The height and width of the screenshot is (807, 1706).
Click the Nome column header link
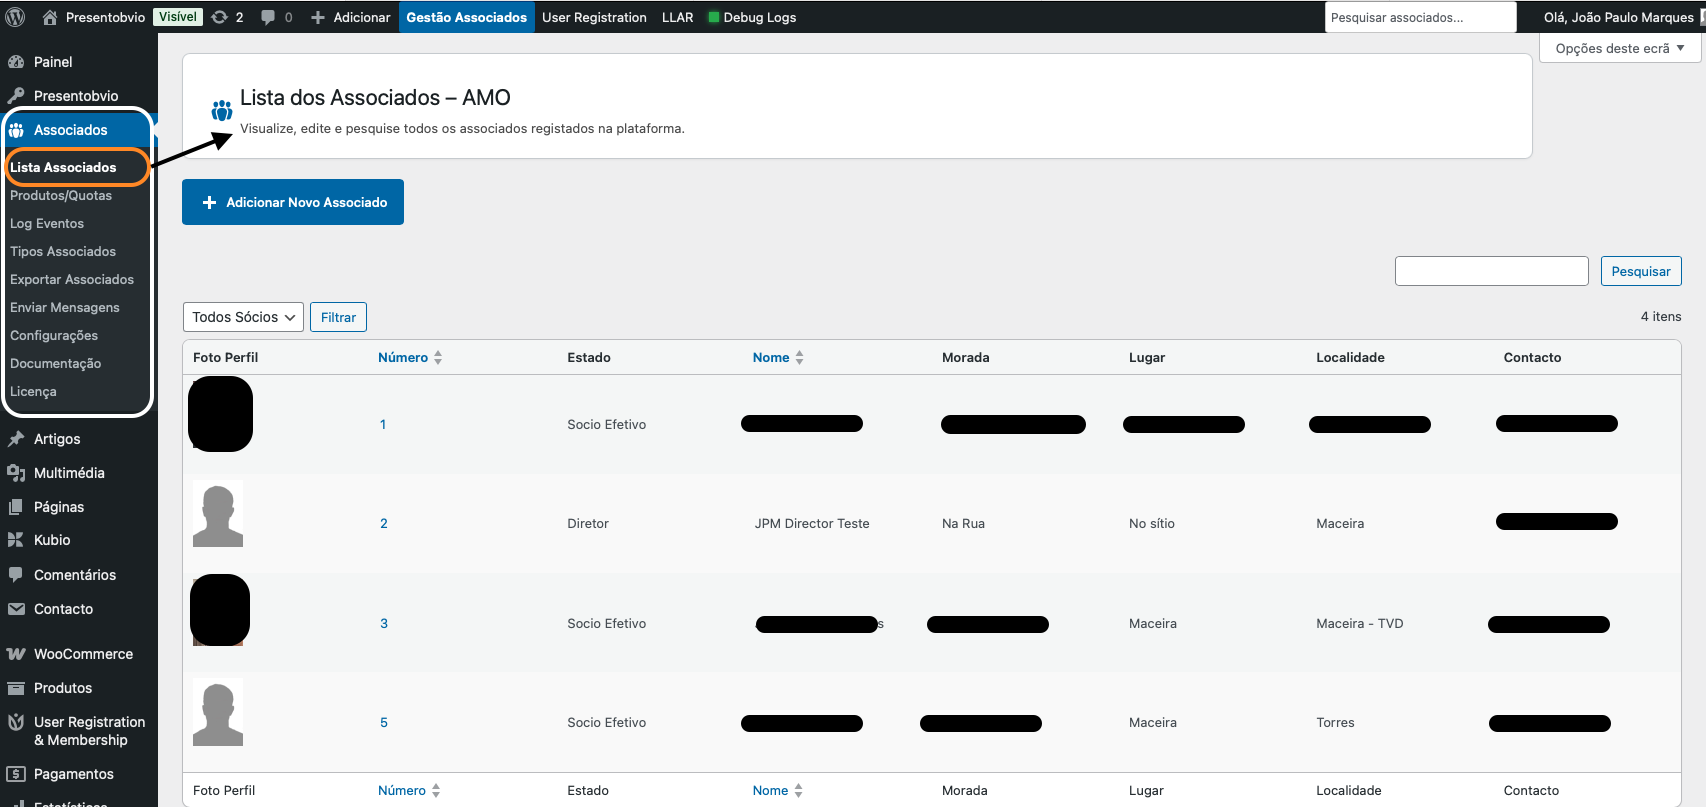coord(771,357)
